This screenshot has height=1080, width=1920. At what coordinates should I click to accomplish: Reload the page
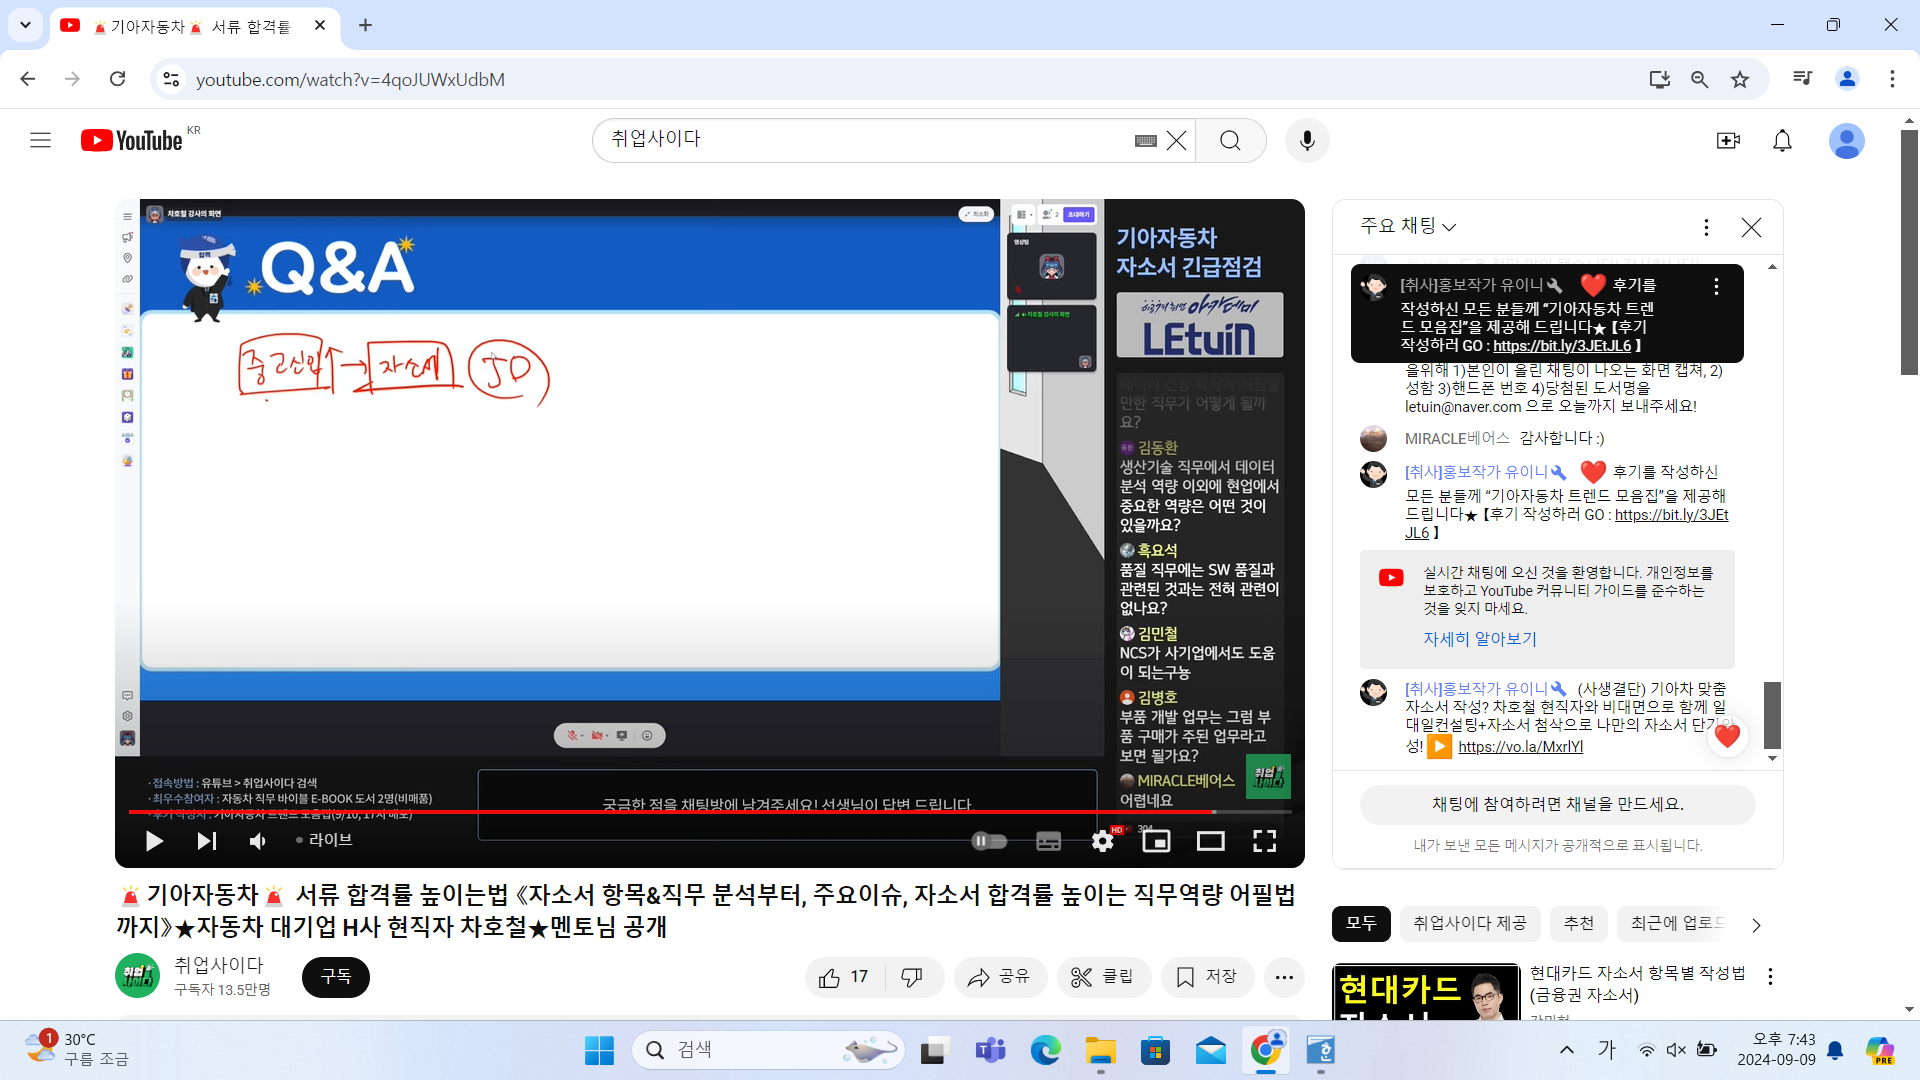(x=118, y=79)
